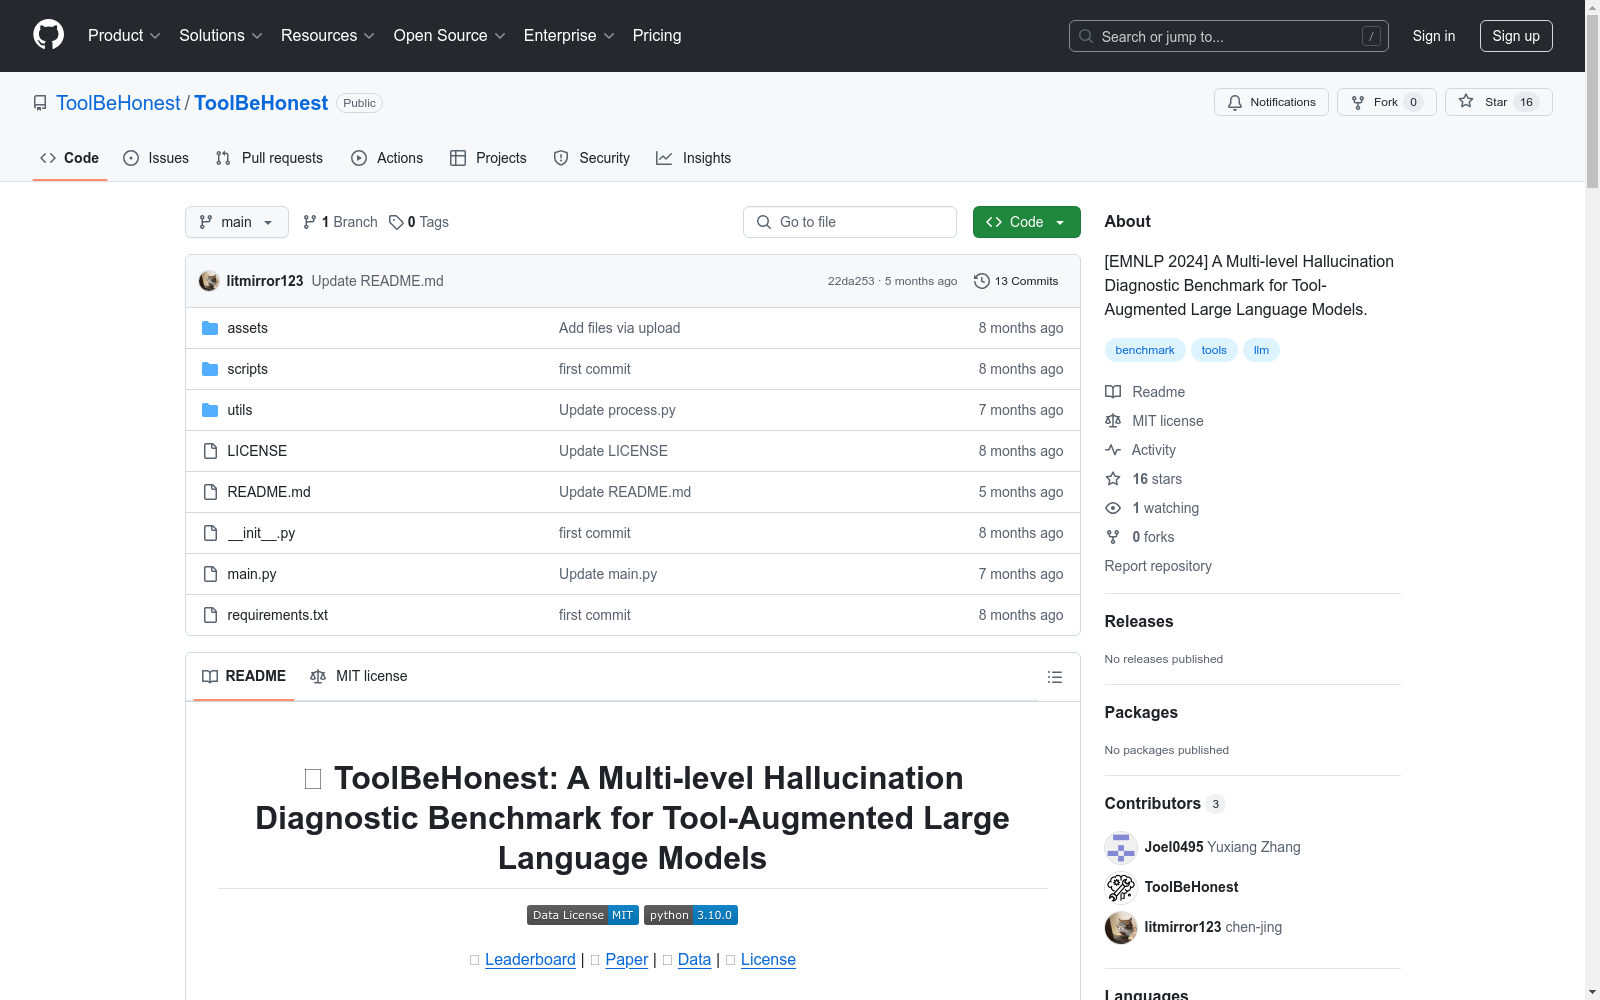The image size is (1600, 1000).
Task: Click the Notifications button
Action: point(1271,102)
